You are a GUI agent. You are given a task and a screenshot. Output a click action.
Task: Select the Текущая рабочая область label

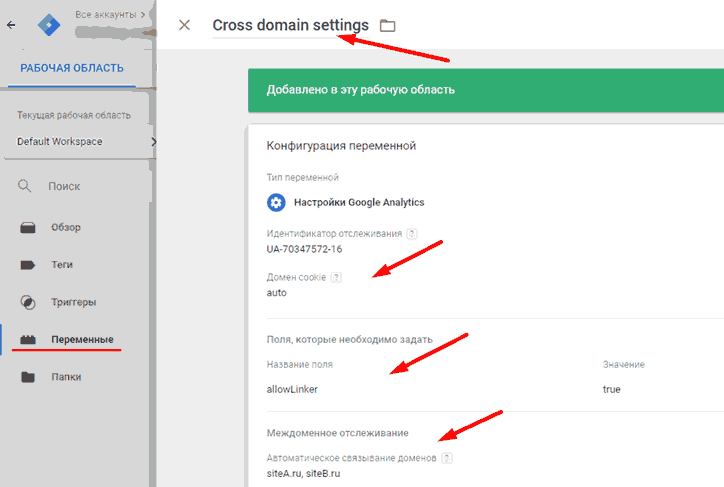pos(74,115)
